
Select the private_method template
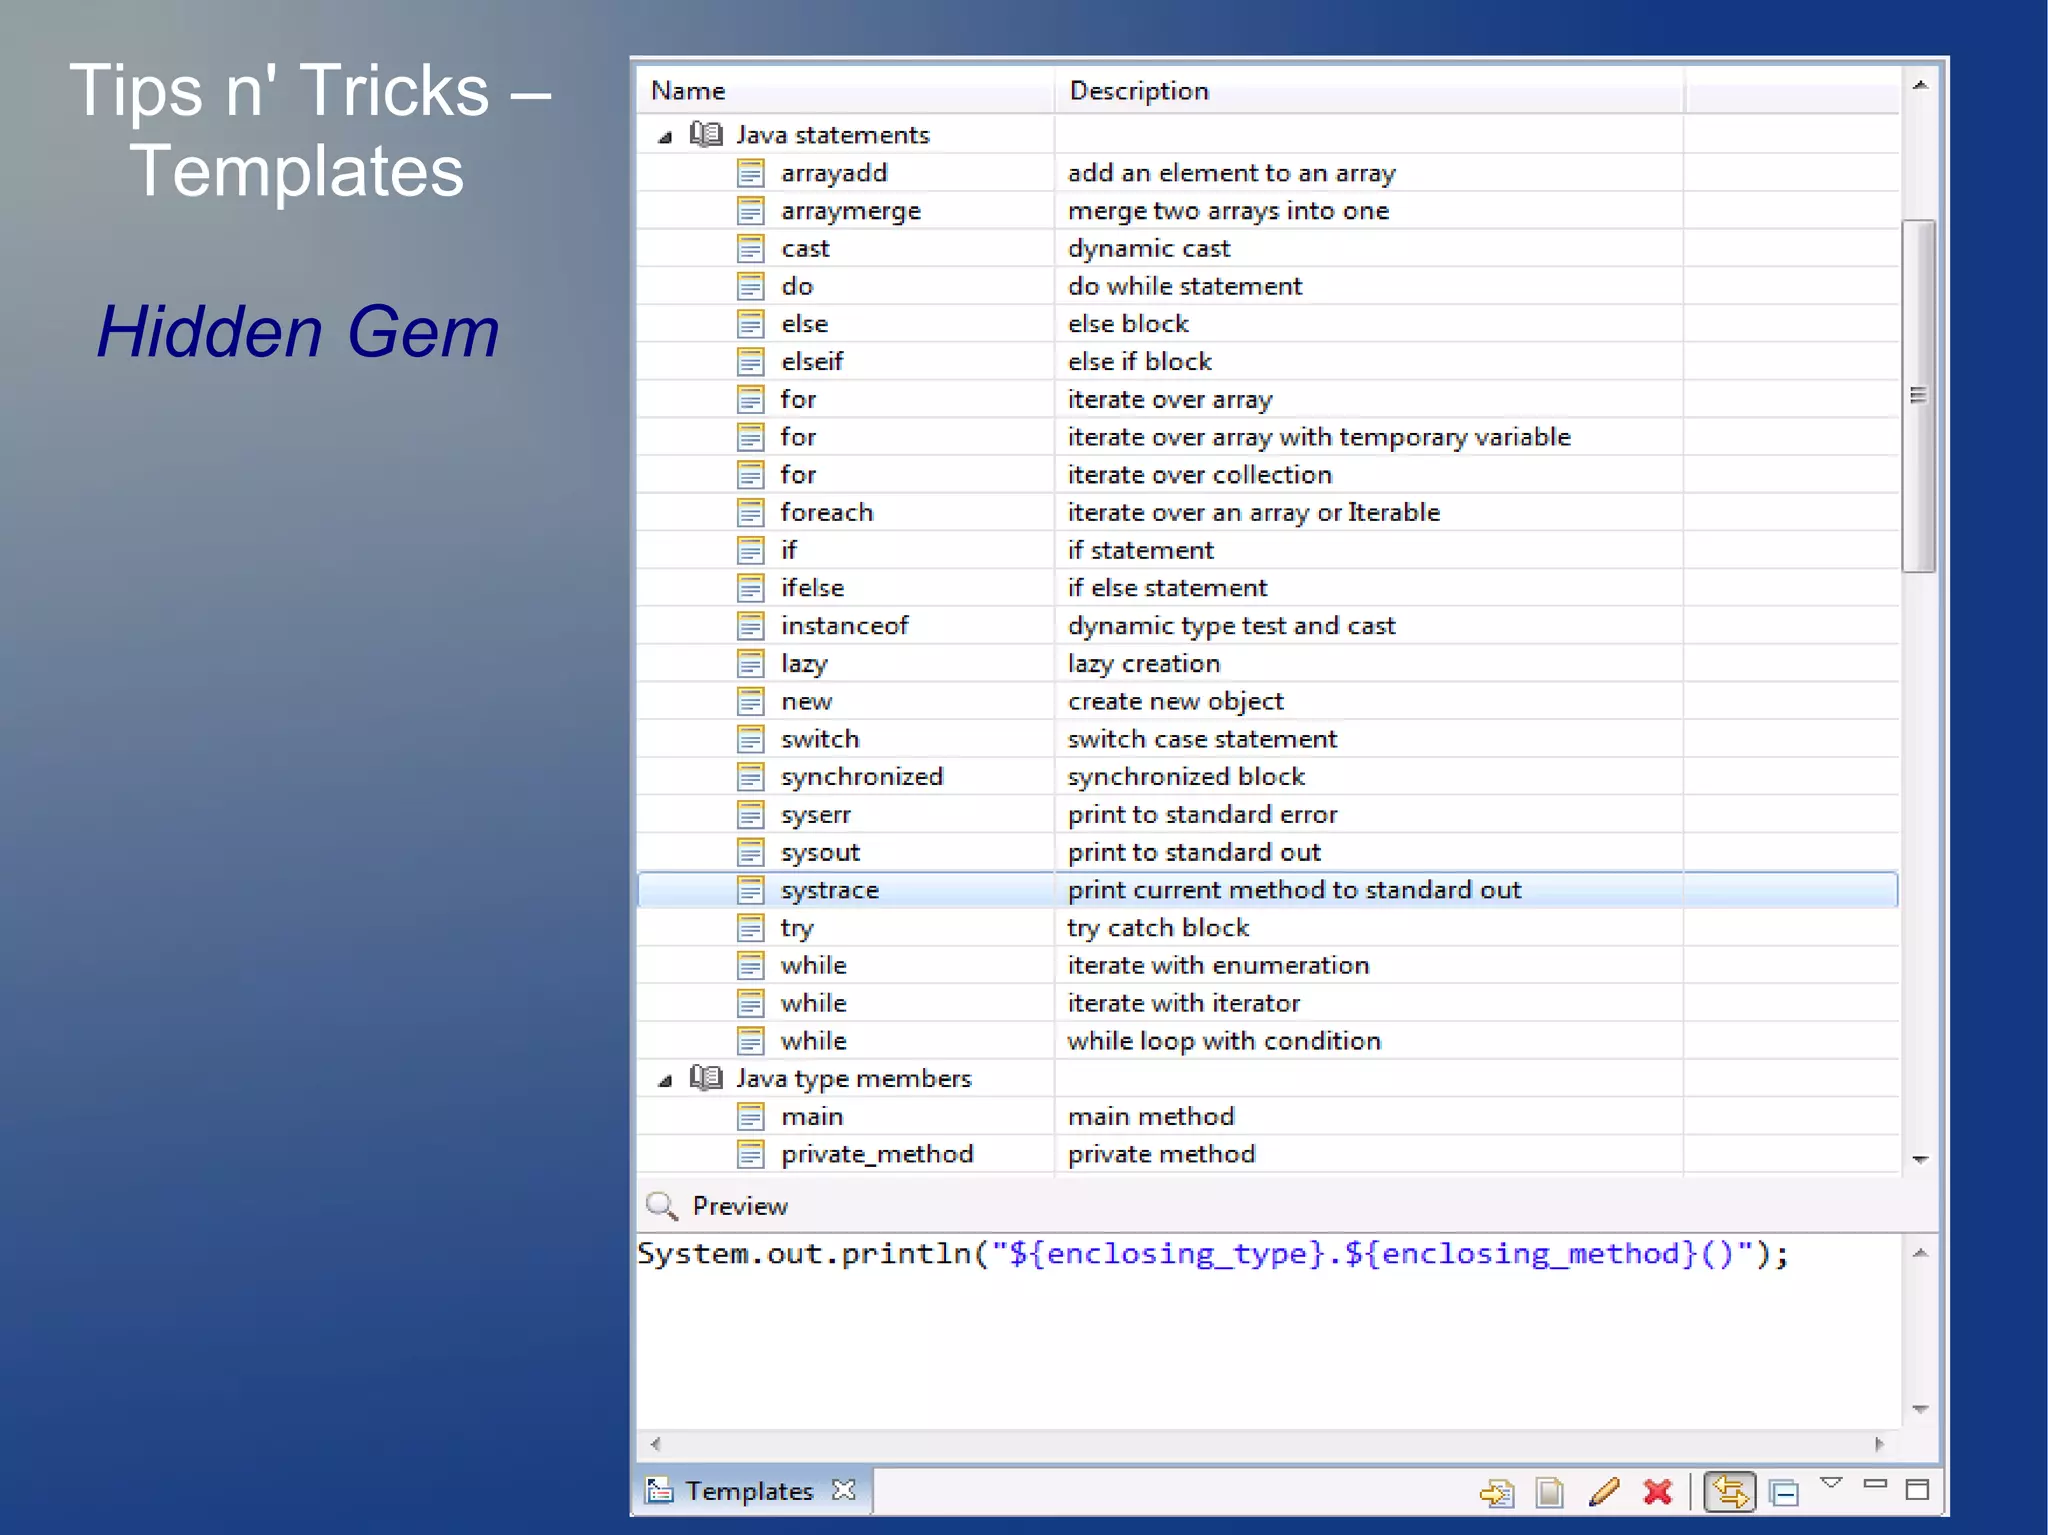(x=876, y=1154)
